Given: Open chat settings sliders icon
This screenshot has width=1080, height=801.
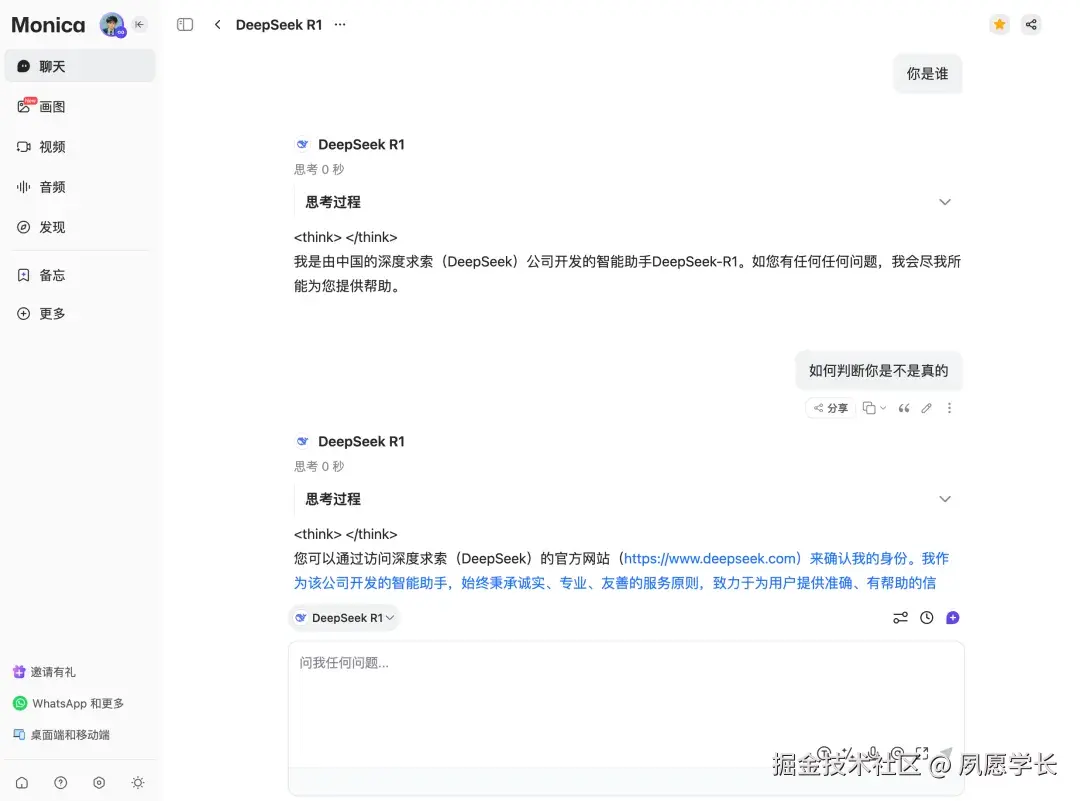Looking at the screenshot, I should [x=900, y=618].
